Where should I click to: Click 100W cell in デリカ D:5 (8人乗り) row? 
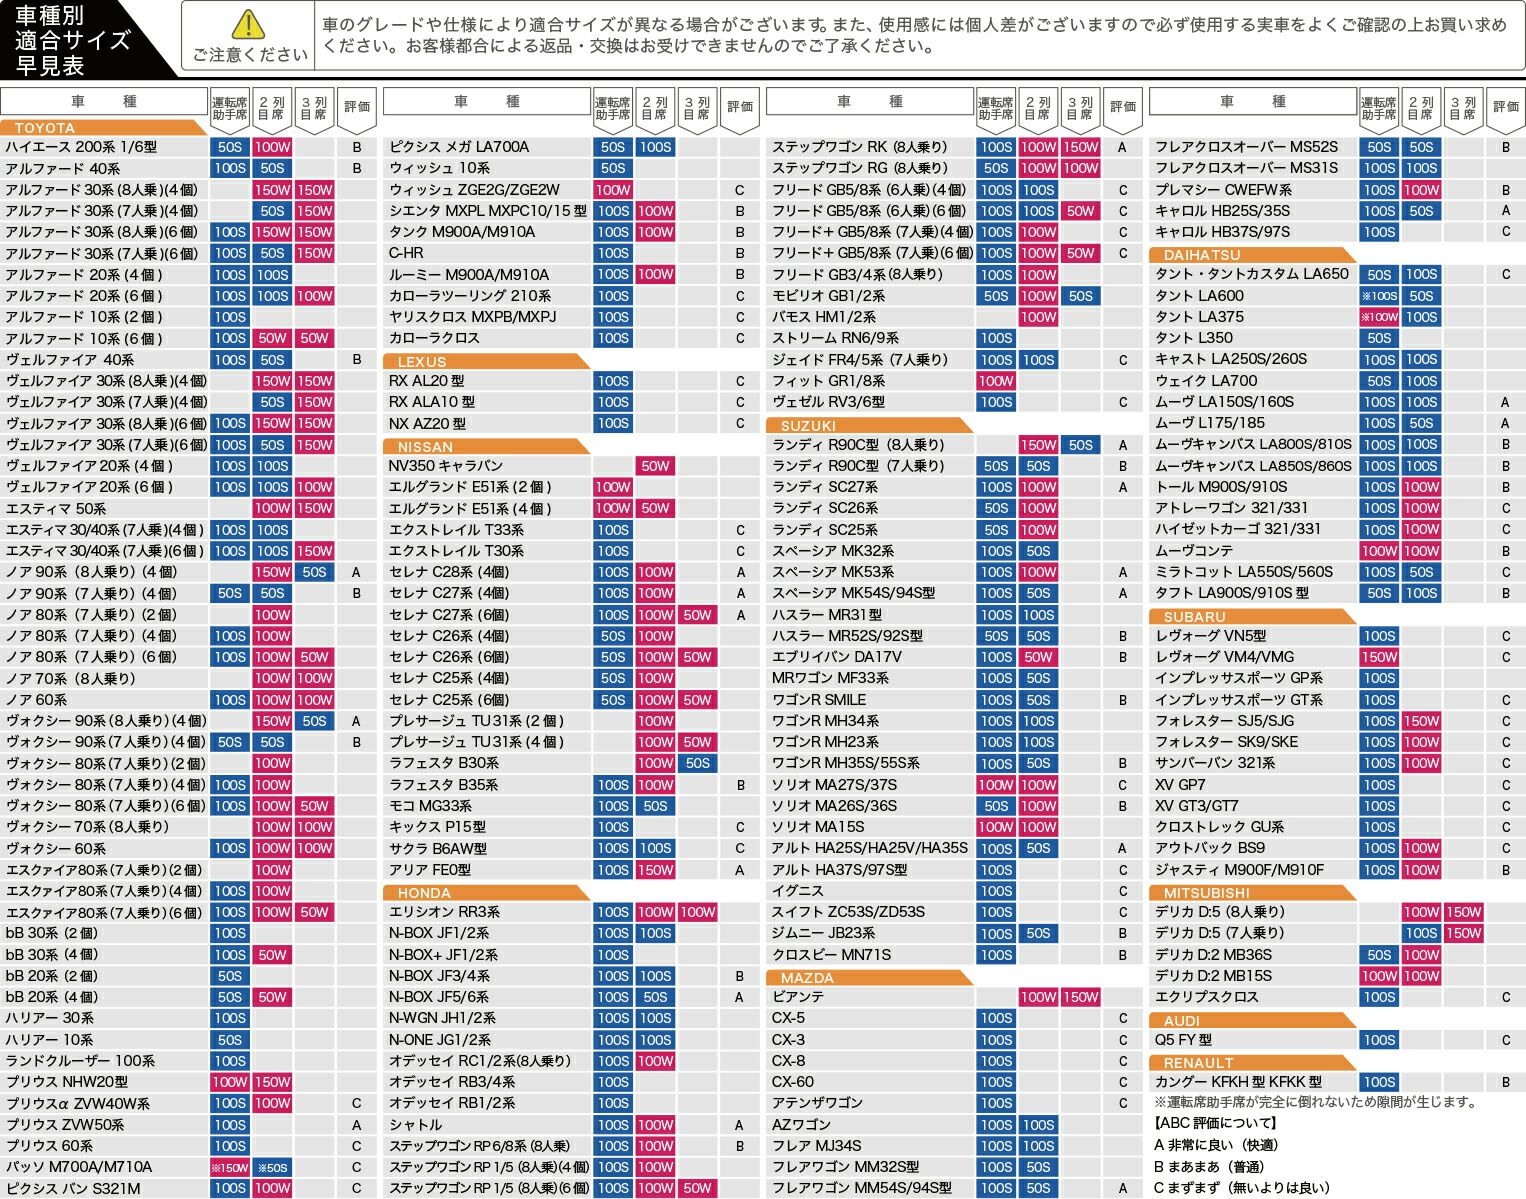point(1421,912)
